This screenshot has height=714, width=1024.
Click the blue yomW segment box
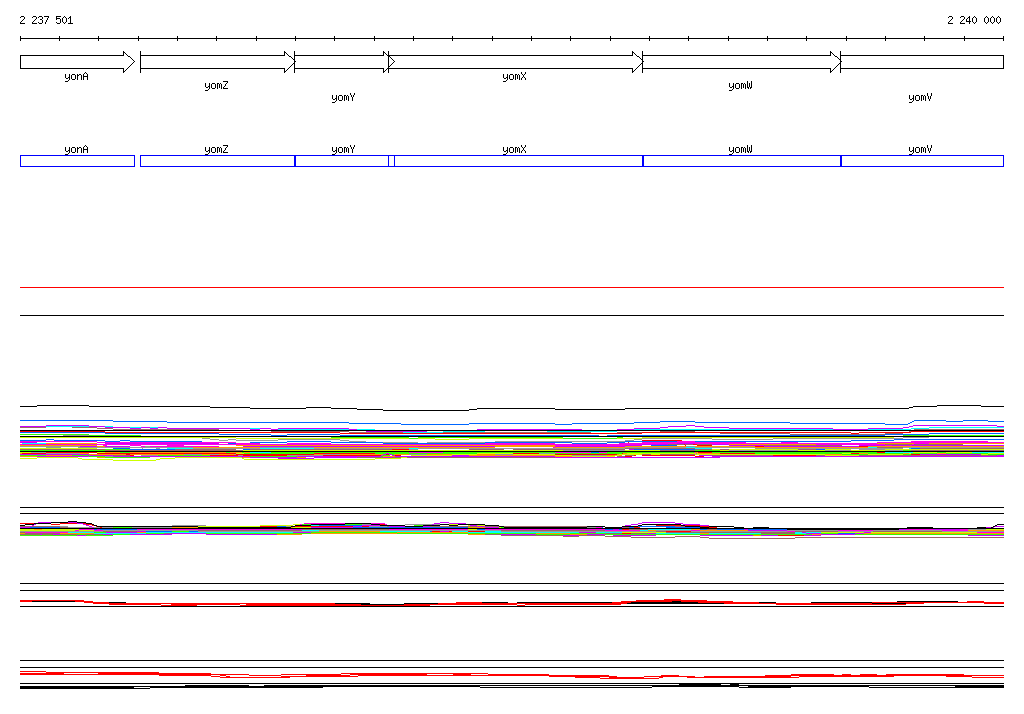[741, 161]
